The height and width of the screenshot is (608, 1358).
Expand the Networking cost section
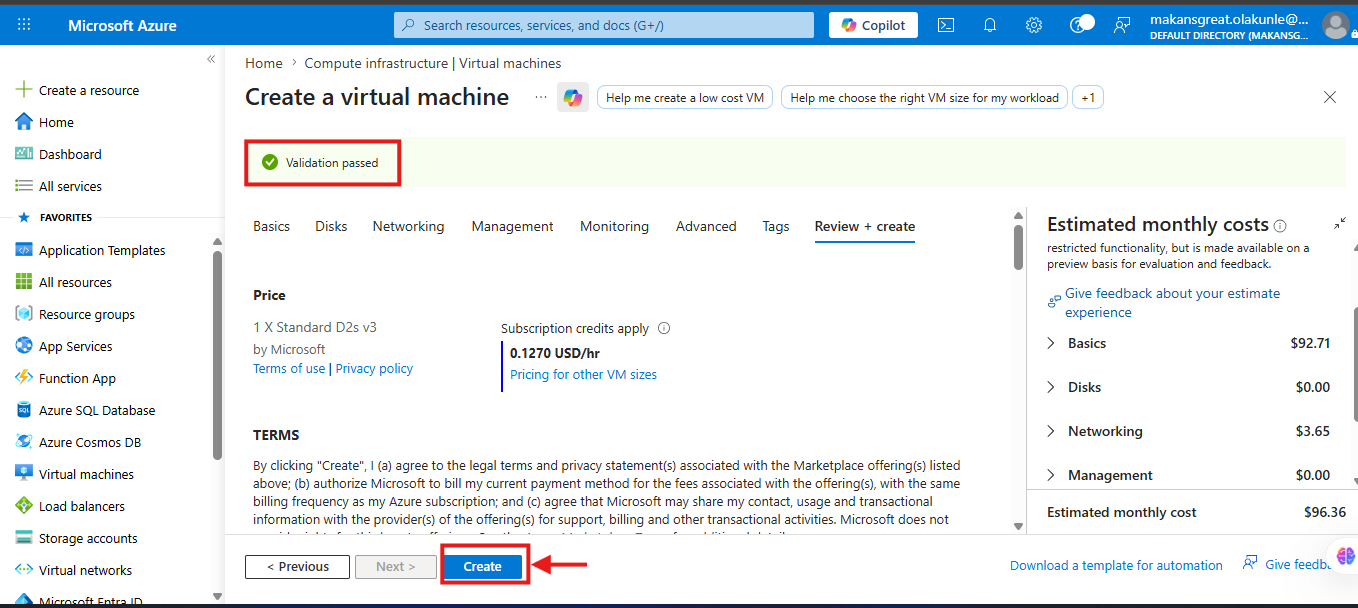(1051, 431)
